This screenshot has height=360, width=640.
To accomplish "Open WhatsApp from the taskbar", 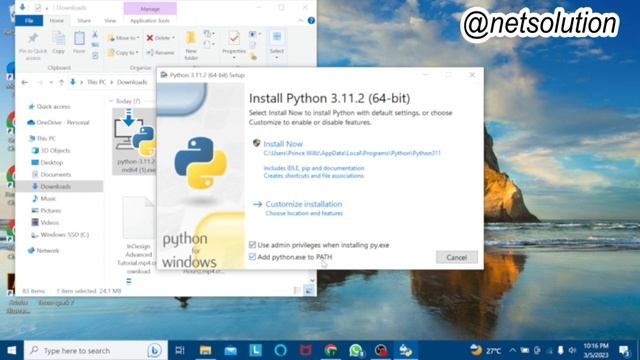I will tap(356, 350).
